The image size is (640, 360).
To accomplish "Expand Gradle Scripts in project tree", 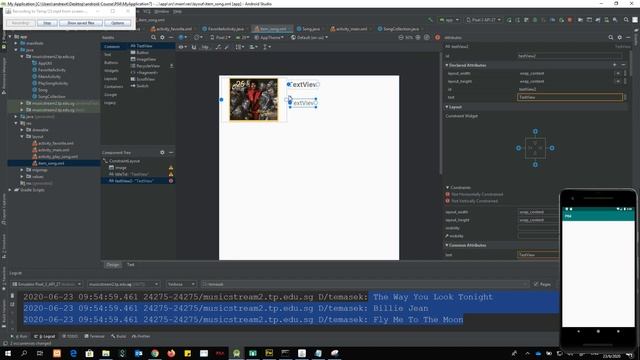I will [10, 190].
